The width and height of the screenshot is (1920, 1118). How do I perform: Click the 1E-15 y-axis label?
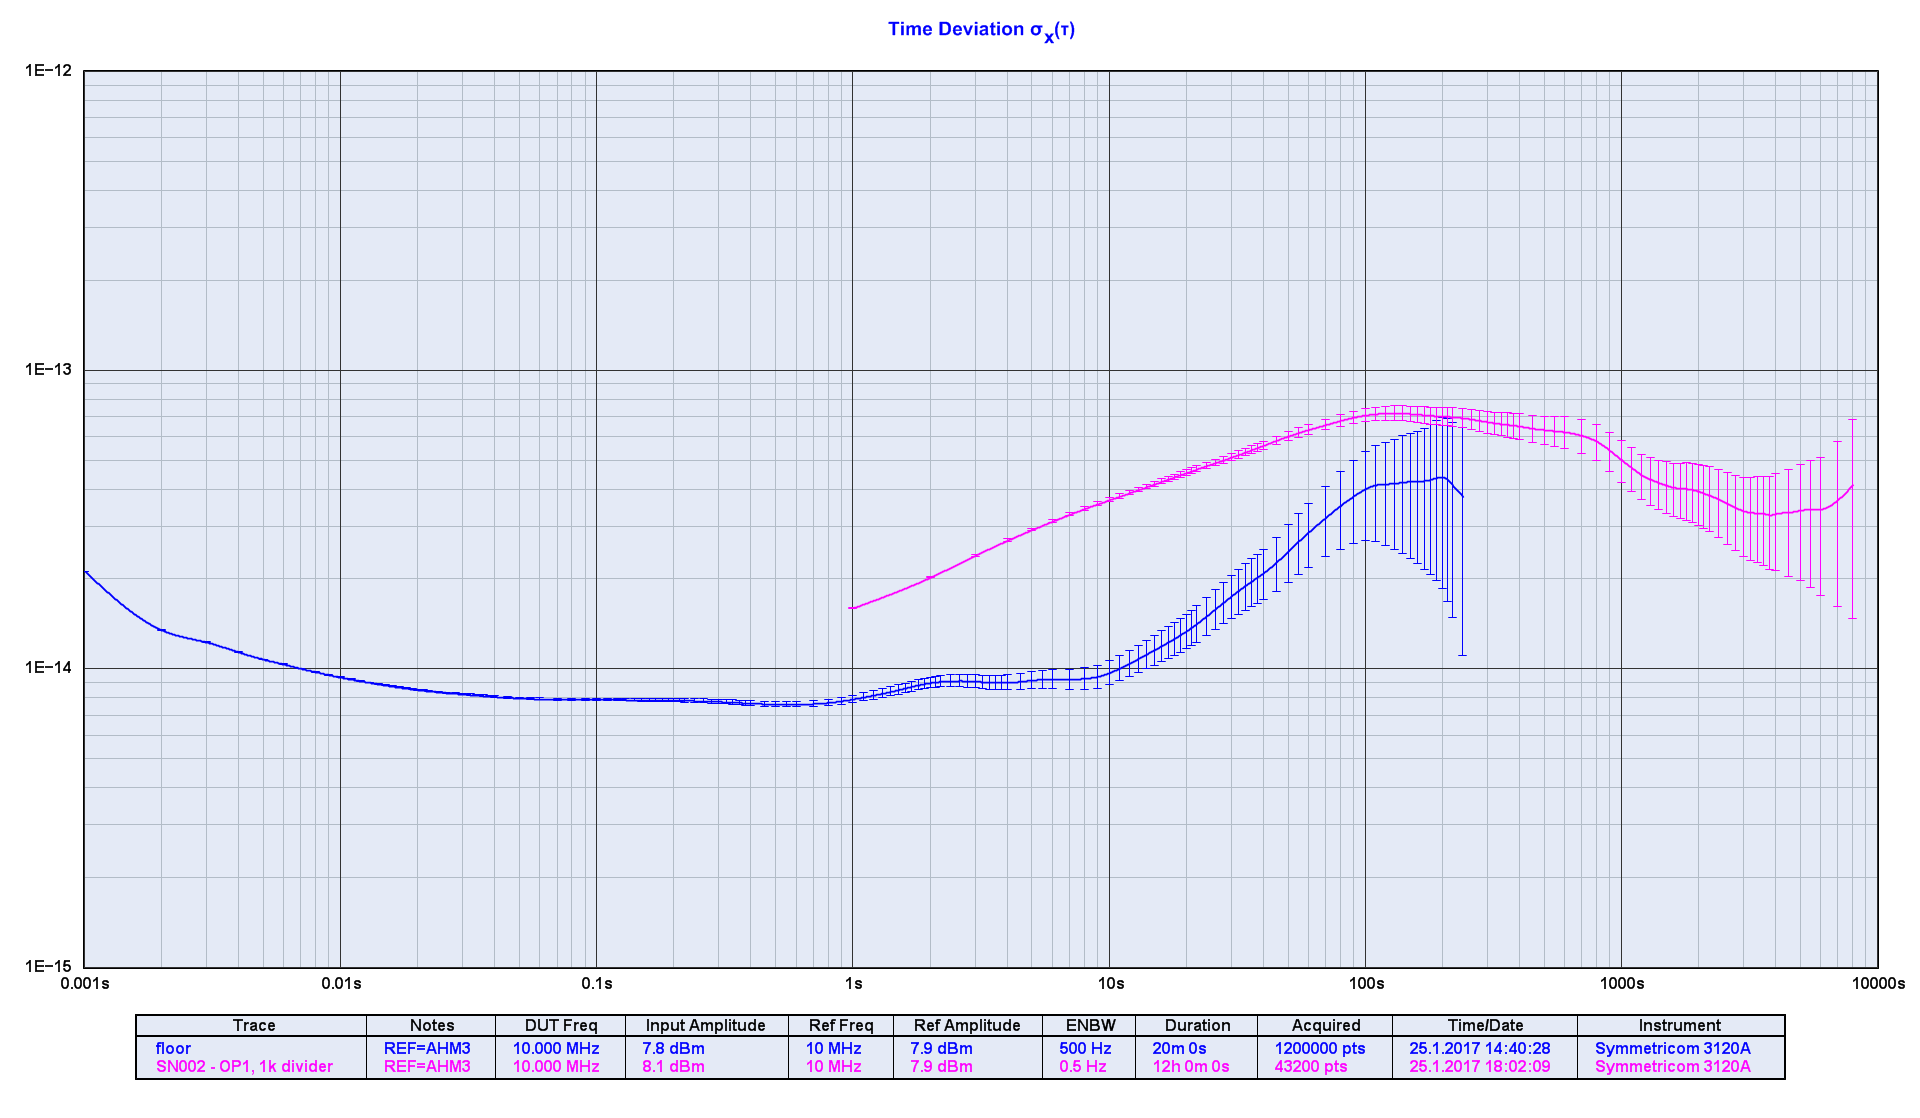pyautogui.click(x=49, y=966)
